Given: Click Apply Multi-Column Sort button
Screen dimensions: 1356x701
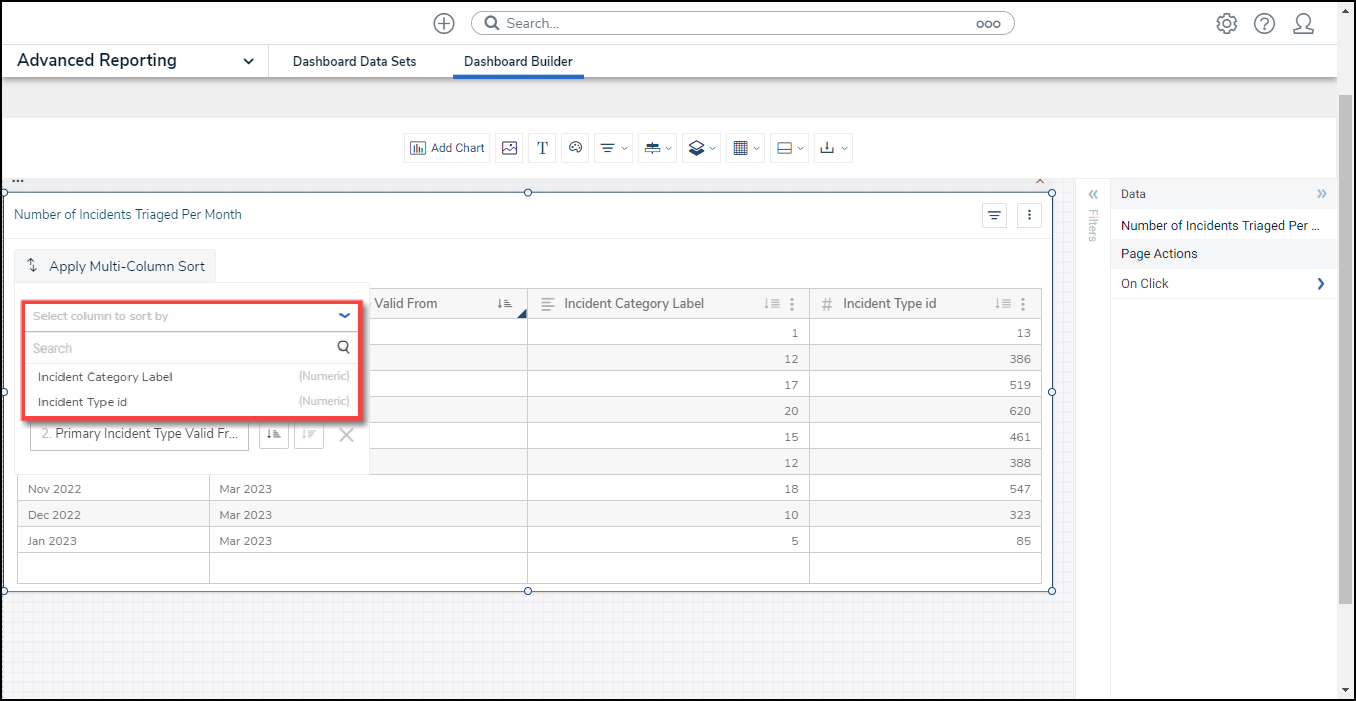Looking at the screenshot, I should (x=115, y=266).
